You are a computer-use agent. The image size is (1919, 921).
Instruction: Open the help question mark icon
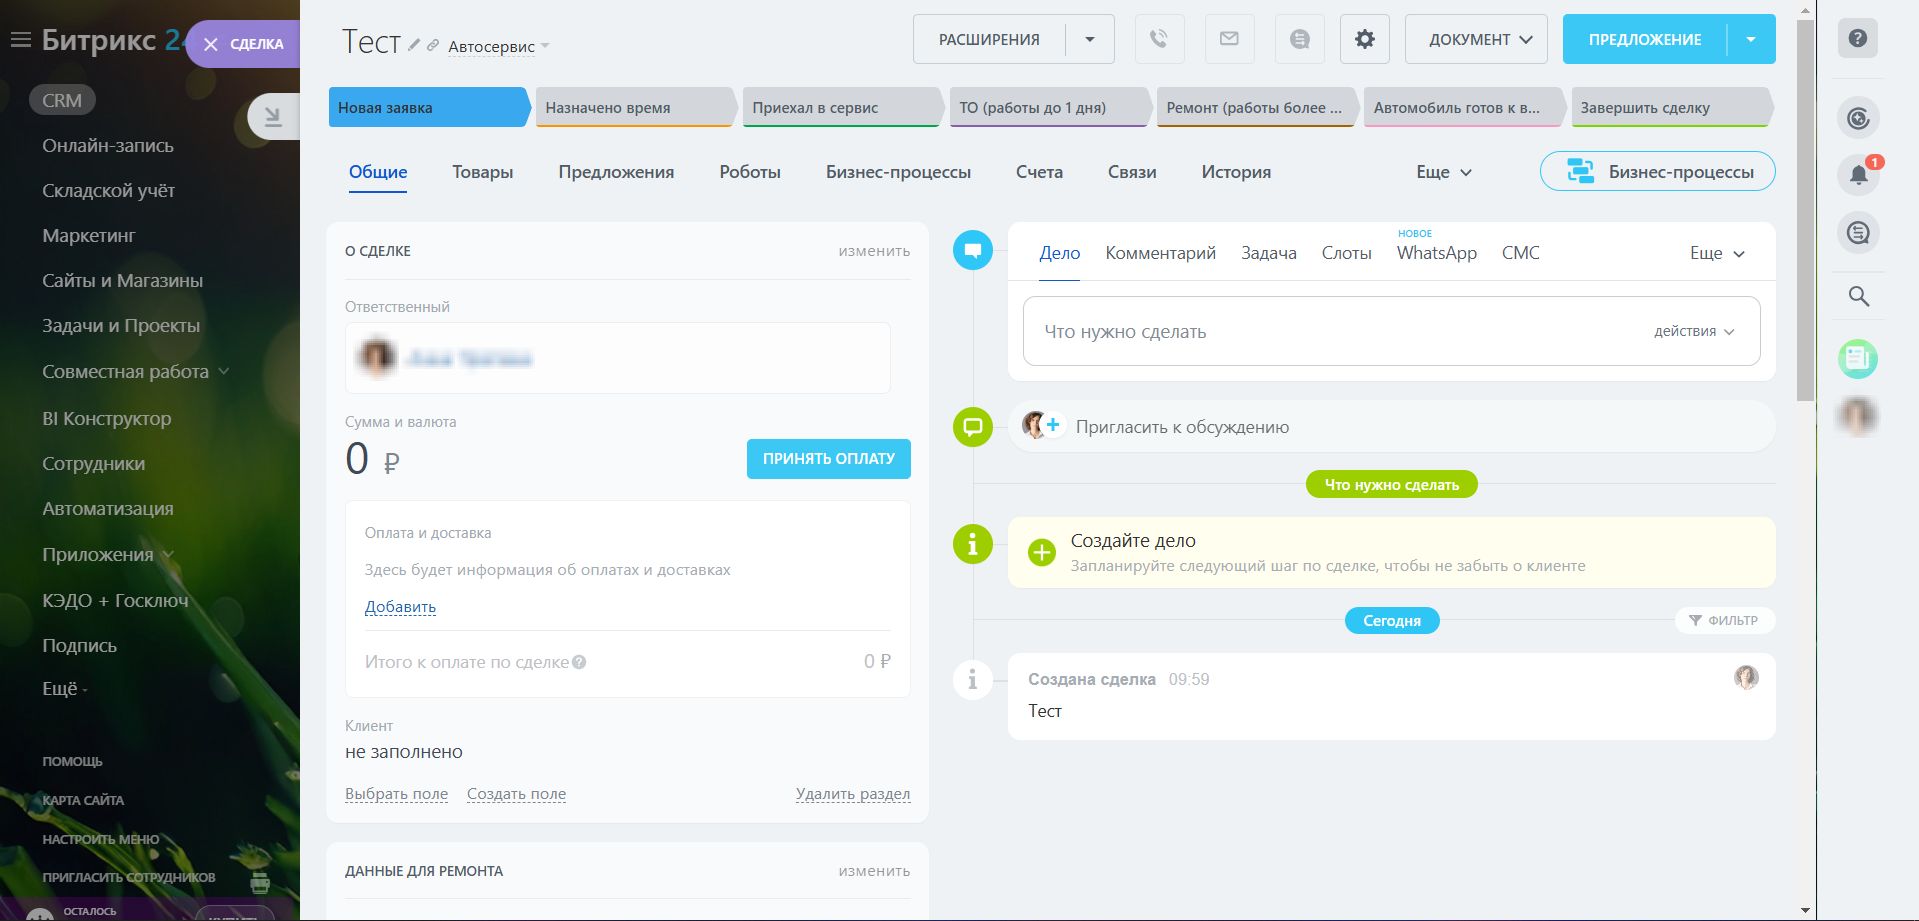1857,39
